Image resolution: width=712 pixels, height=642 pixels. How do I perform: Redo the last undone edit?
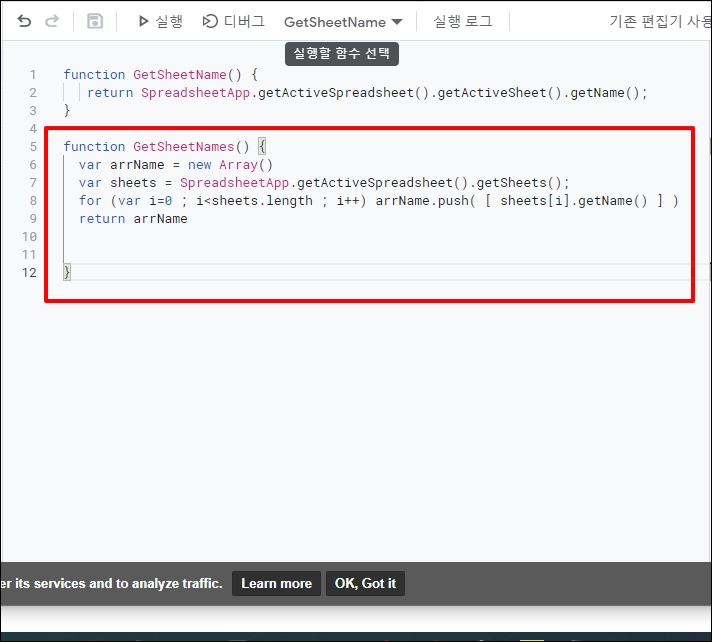pos(52,21)
